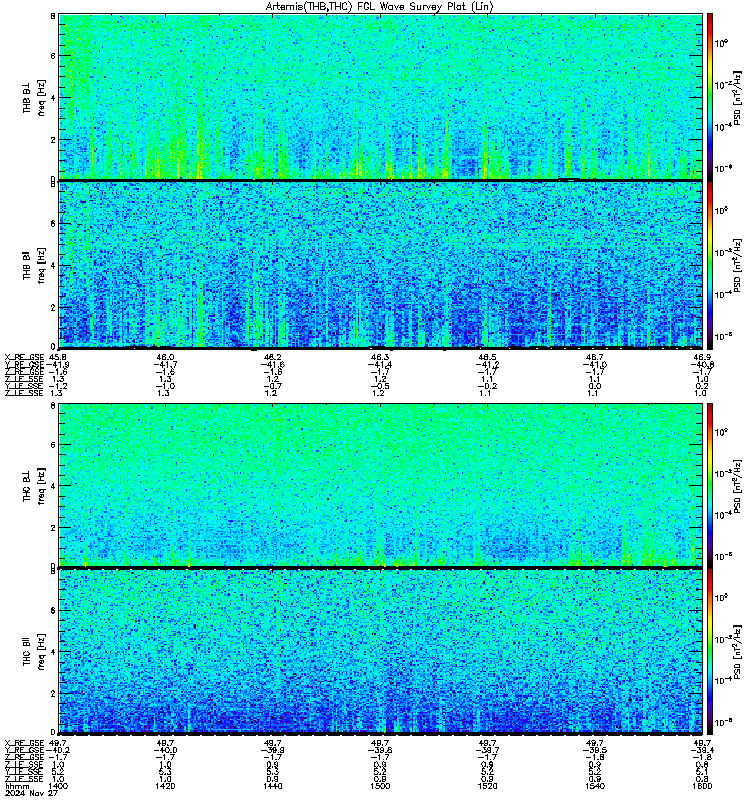Click the 1500 time label

pos(380,786)
